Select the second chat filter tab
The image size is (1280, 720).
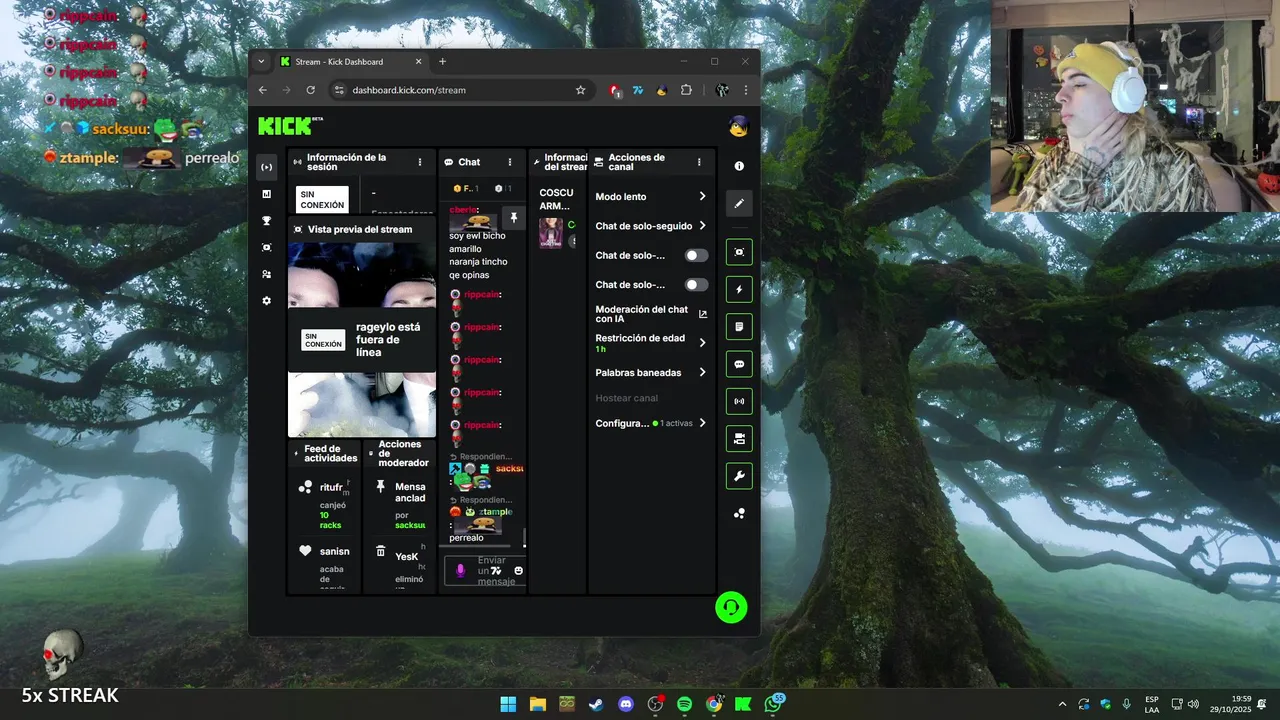(x=503, y=188)
